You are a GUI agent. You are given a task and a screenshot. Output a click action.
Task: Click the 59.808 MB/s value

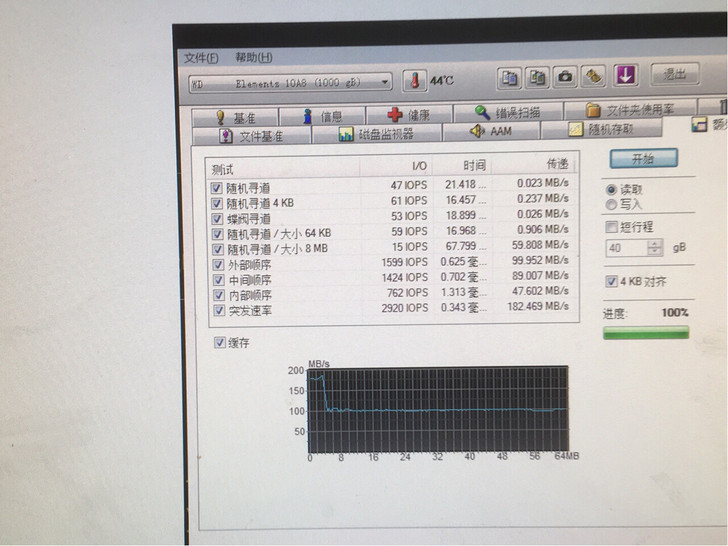(540, 245)
